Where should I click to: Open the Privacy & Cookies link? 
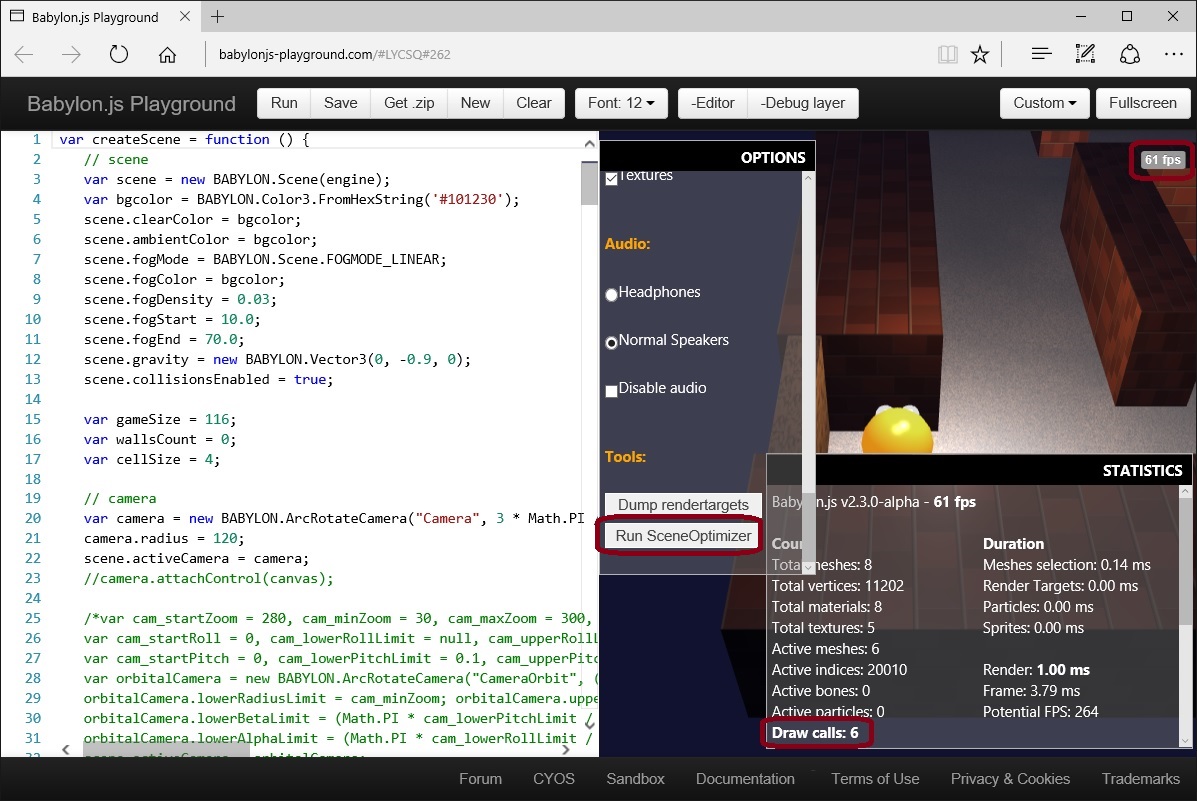click(1010, 779)
